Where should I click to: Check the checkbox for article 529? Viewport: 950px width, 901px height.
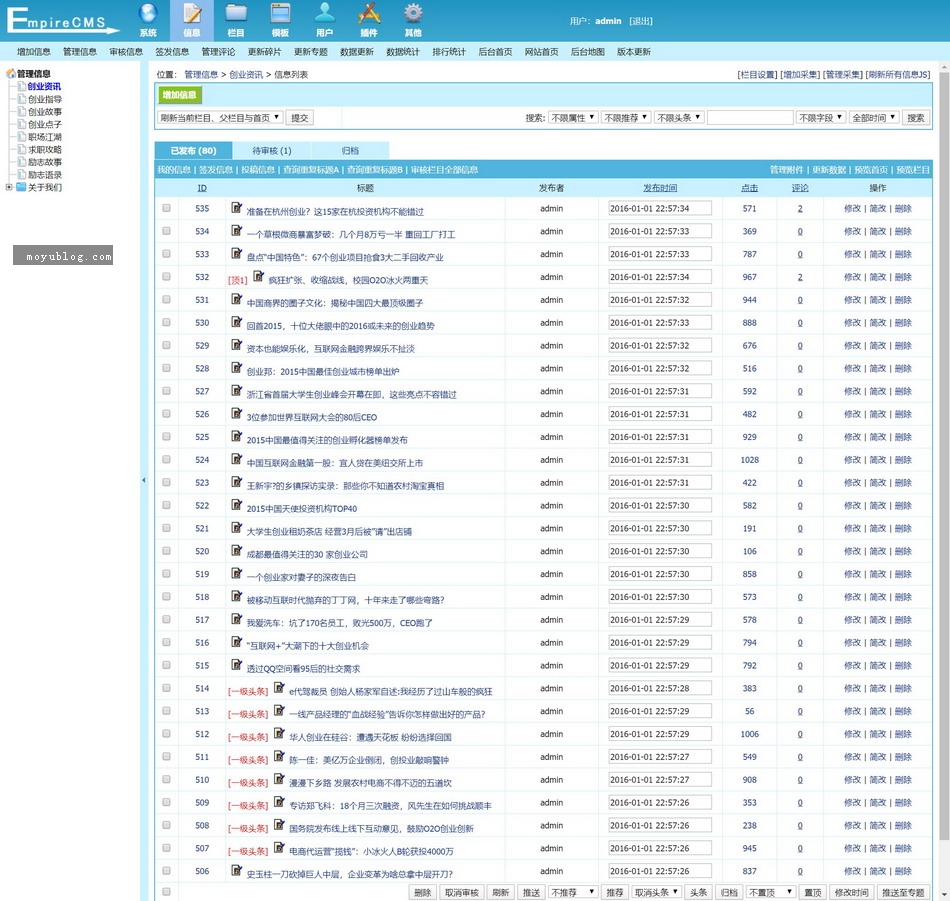(x=167, y=345)
